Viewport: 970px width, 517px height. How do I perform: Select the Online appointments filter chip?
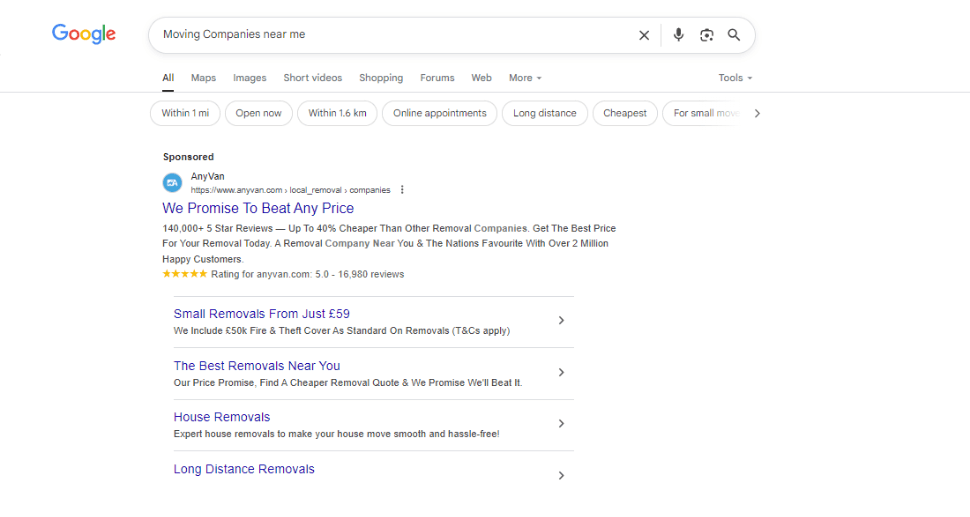(440, 113)
